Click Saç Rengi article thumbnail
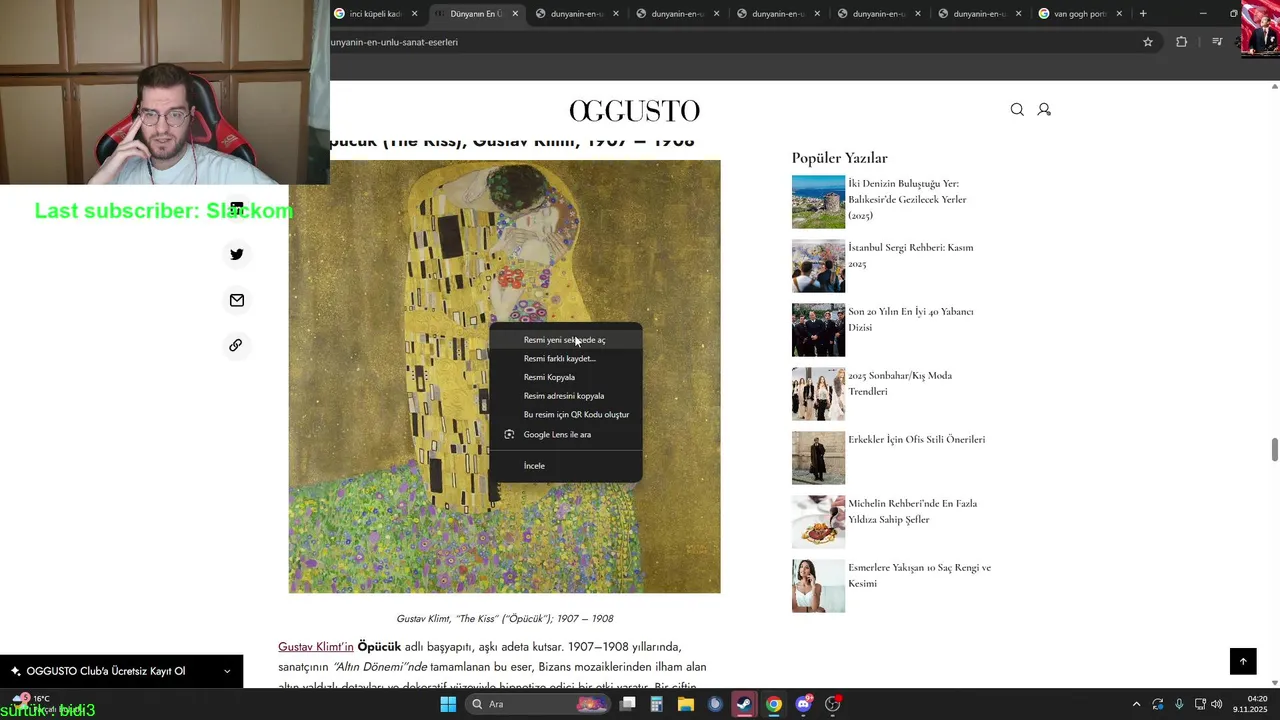Viewport: 1280px width, 720px height. (818, 586)
